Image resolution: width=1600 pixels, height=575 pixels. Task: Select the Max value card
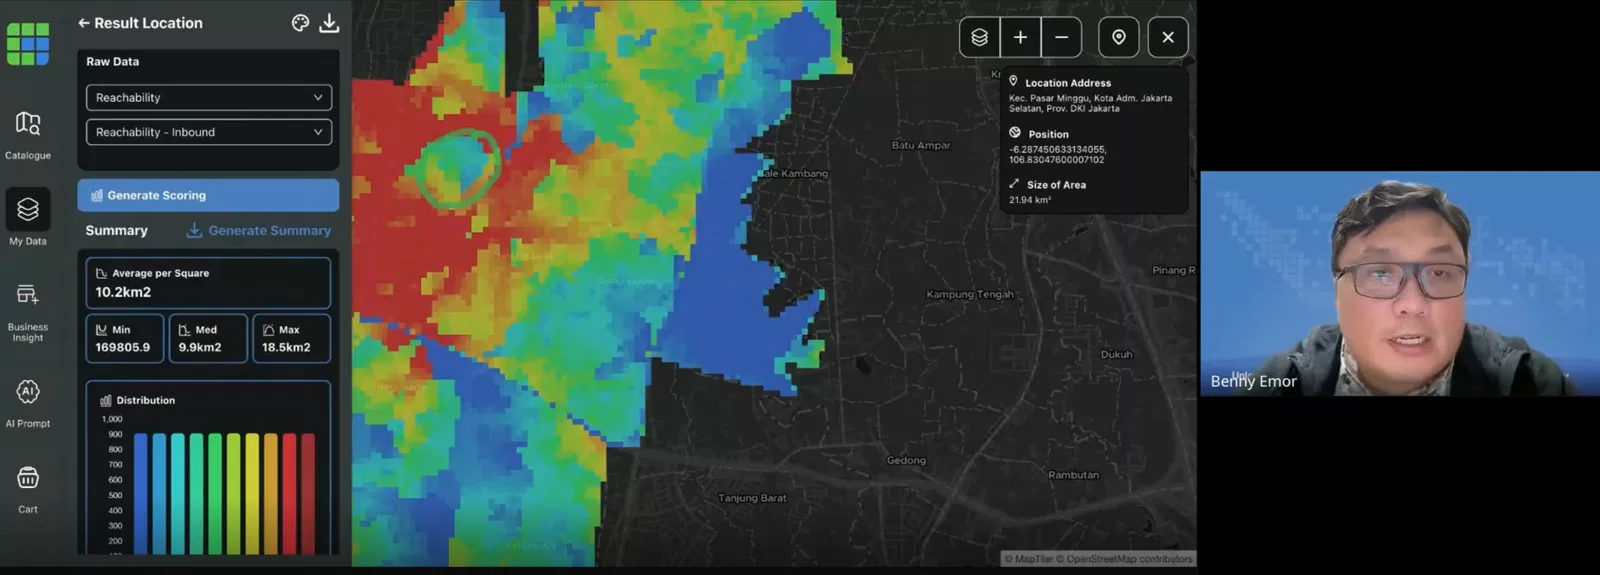291,339
